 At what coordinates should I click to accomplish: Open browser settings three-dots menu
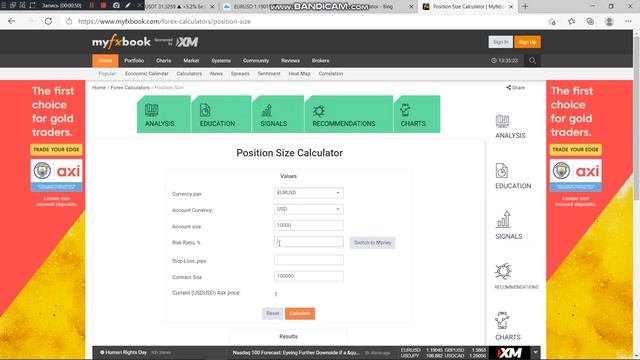pos(628,21)
